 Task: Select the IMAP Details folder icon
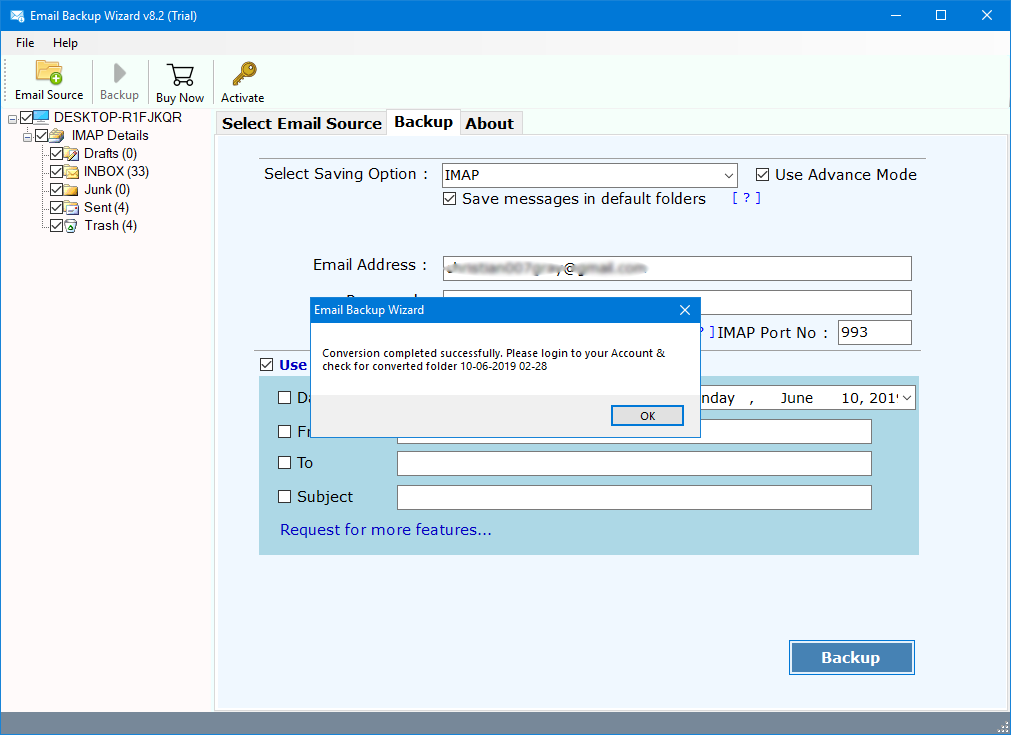57,135
